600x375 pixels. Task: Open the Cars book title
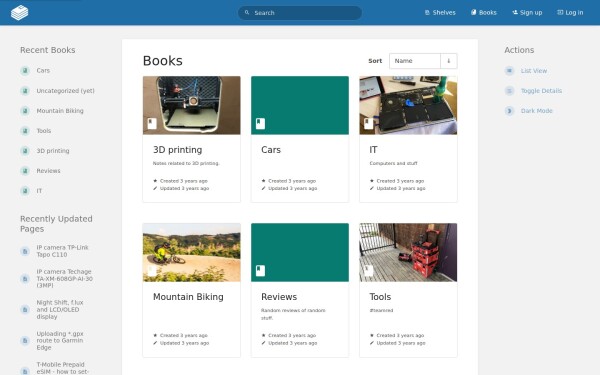tap(271, 150)
